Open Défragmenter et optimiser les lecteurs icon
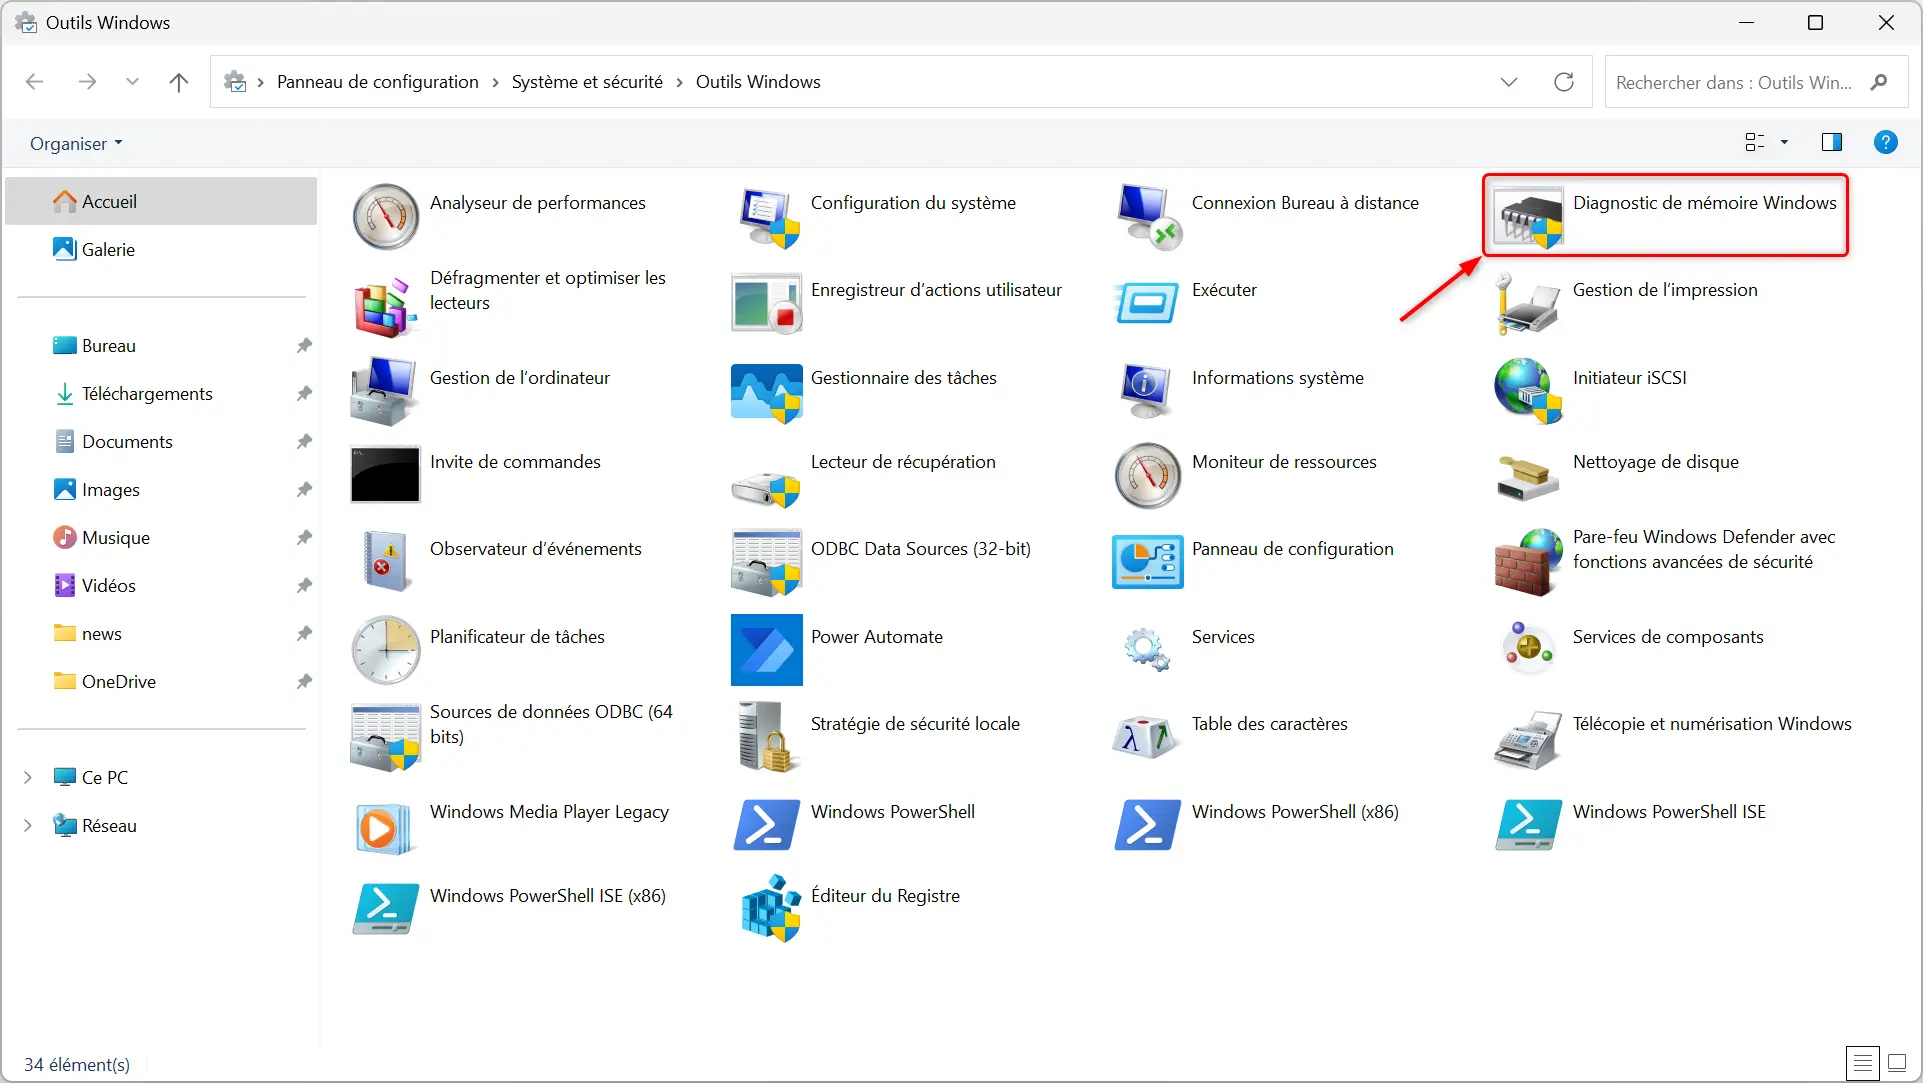This screenshot has width=1923, height=1083. coord(385,307)
